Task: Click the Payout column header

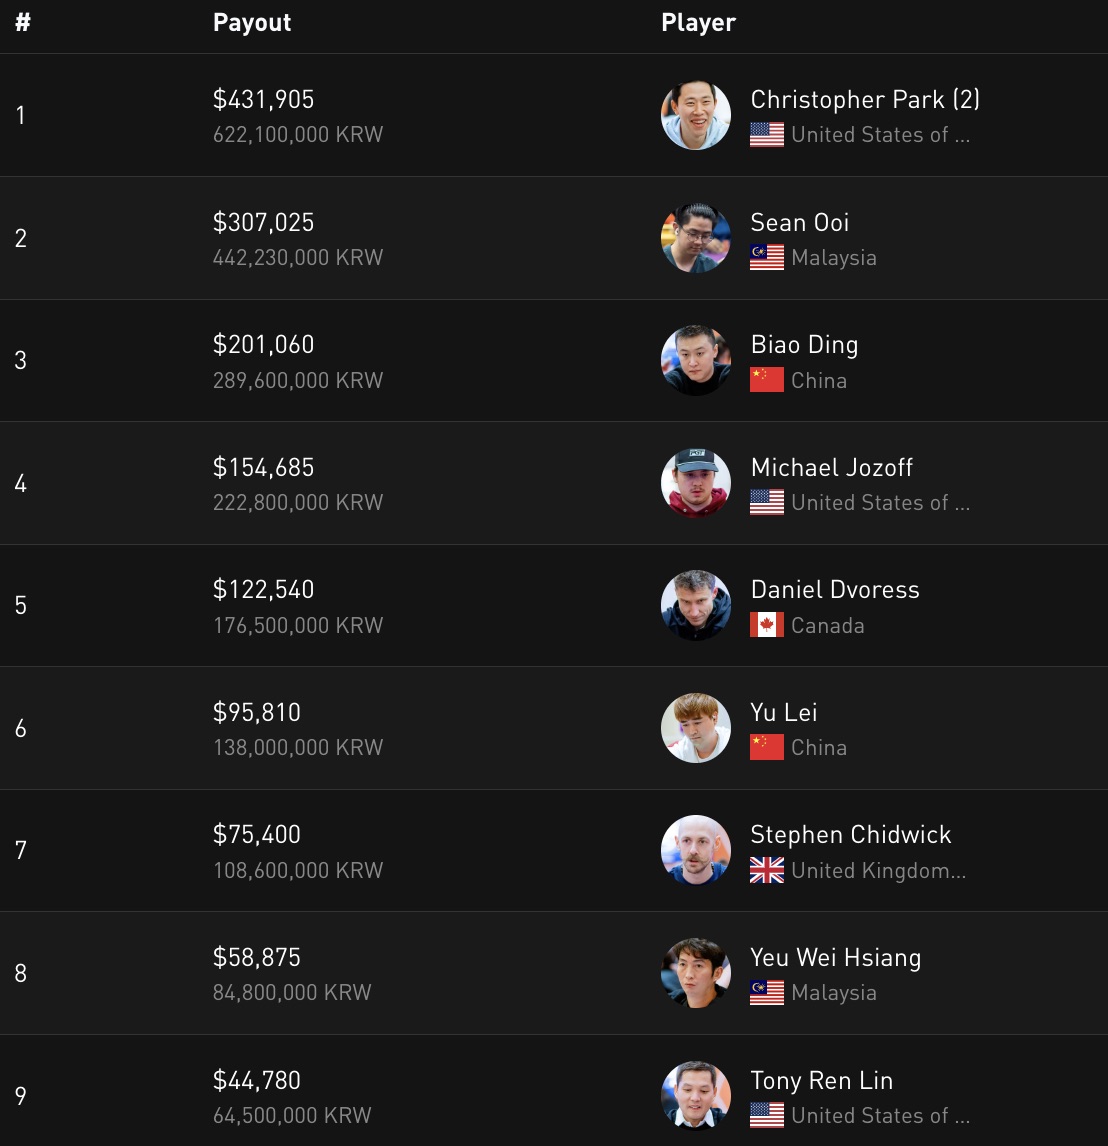Action: 252,23
